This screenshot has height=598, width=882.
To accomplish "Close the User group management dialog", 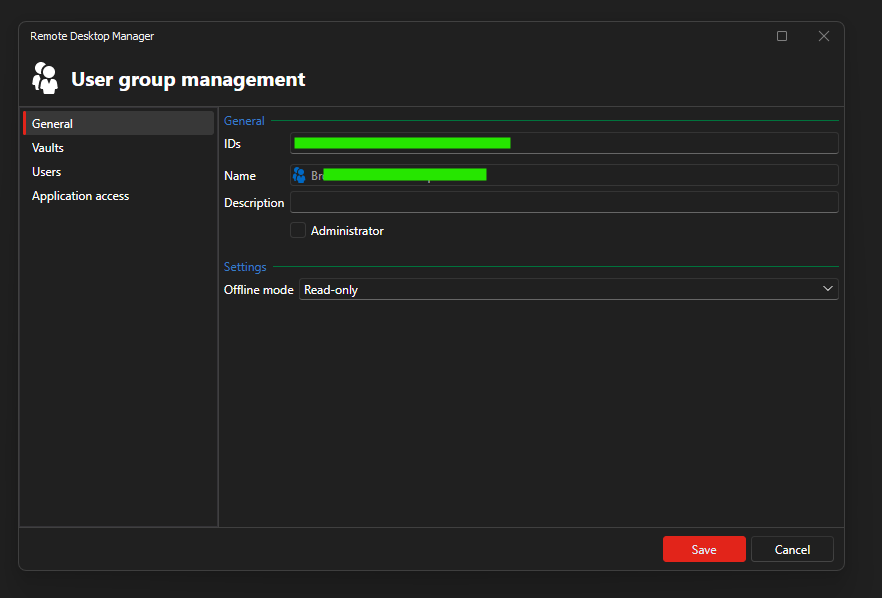I will 824,36.
